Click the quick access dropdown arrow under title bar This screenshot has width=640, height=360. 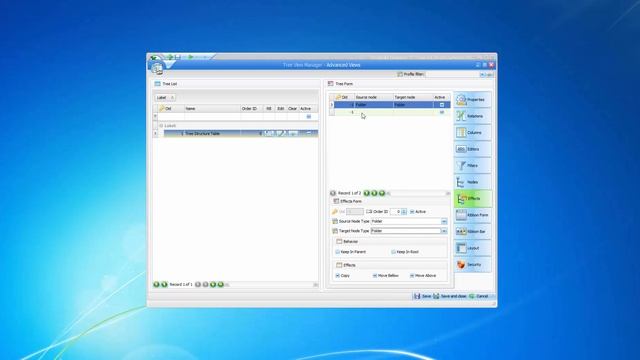tap(169, 65)
